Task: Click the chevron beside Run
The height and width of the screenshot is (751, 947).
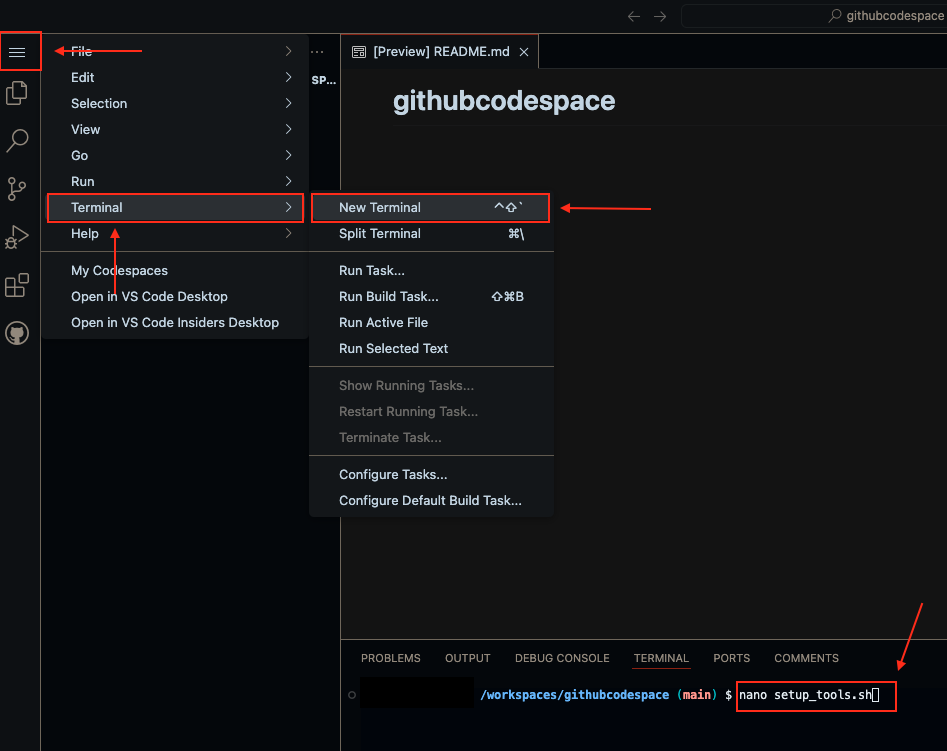Action: [x=289, y=181]
